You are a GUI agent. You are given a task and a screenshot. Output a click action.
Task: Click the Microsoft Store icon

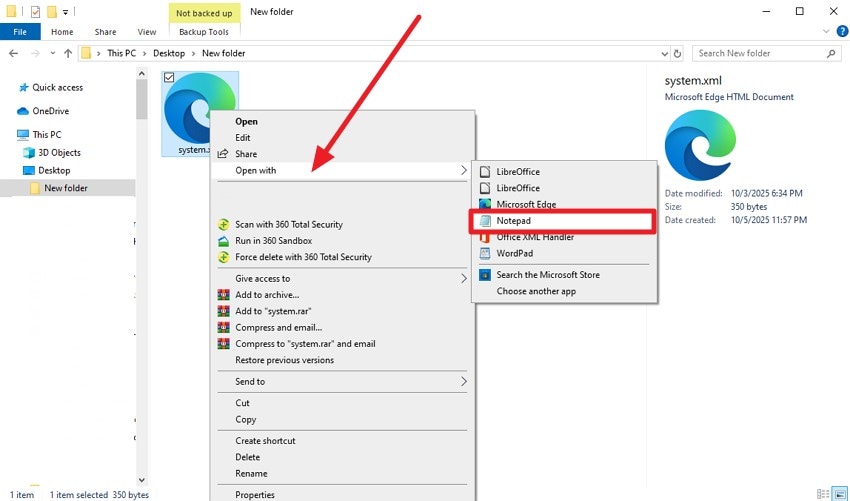coord(485,275)
